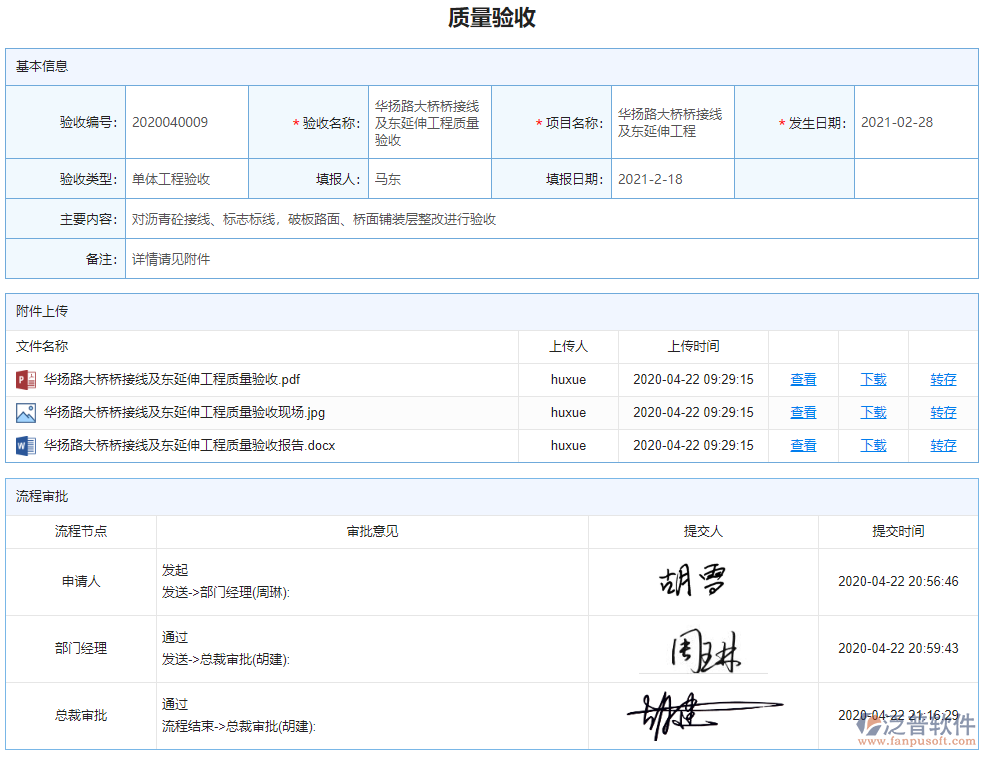转存 the 验收现场.jpg attachment
Screen dimensions: 986x757
942,412
